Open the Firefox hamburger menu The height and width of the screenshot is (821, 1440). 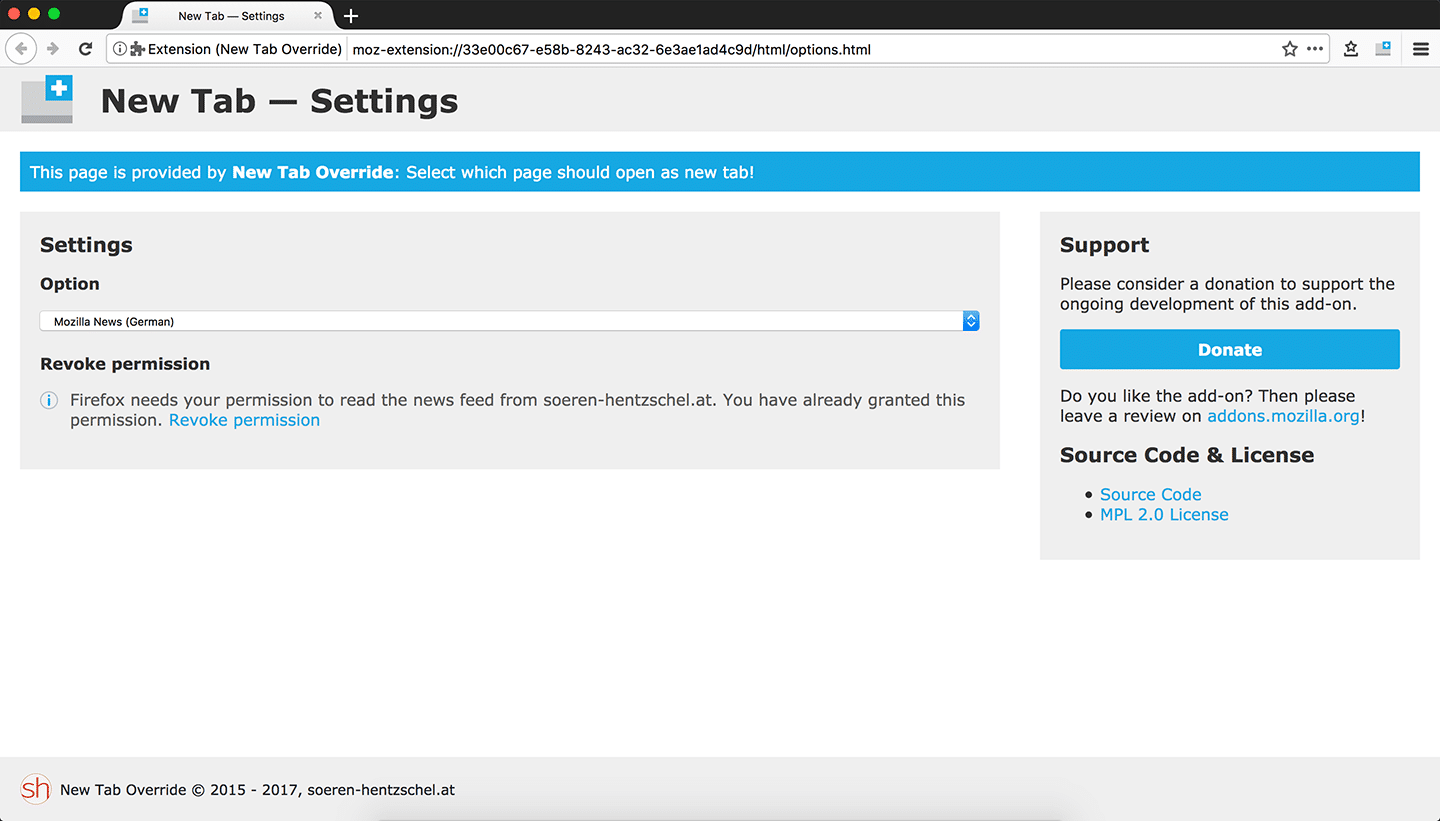point(1420,49)
